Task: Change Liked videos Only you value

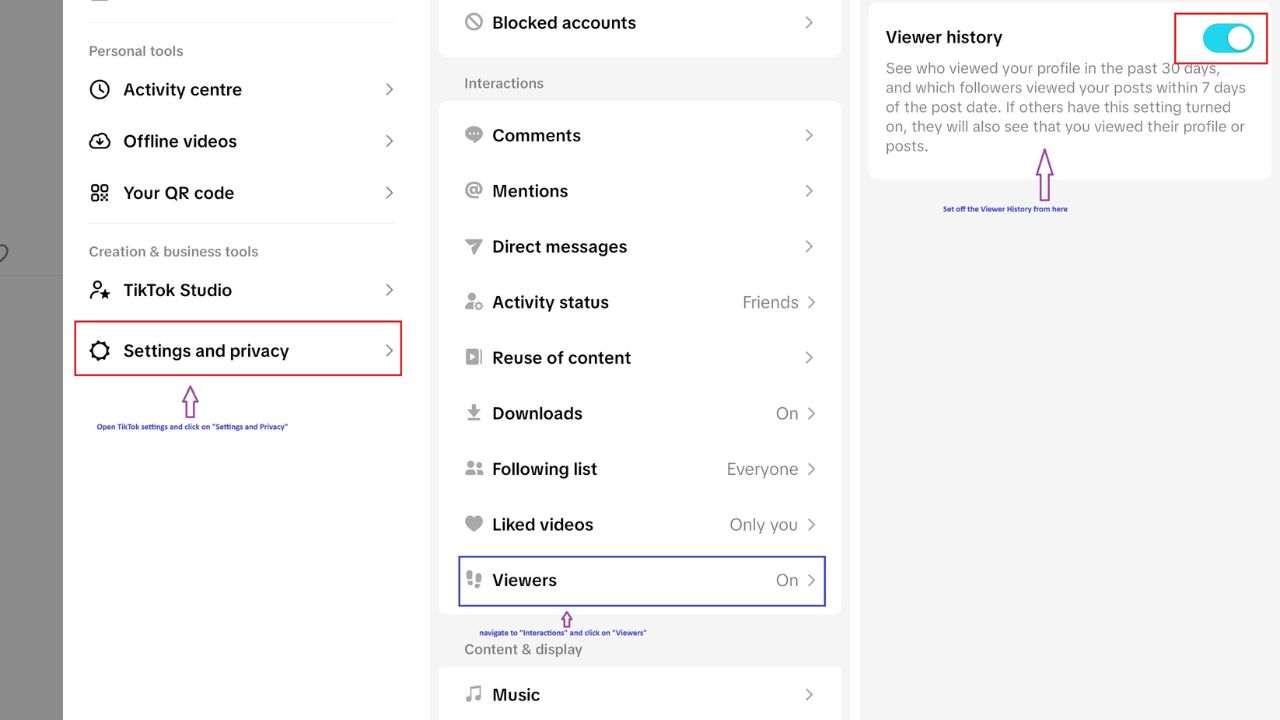Action: click(763, 524)
